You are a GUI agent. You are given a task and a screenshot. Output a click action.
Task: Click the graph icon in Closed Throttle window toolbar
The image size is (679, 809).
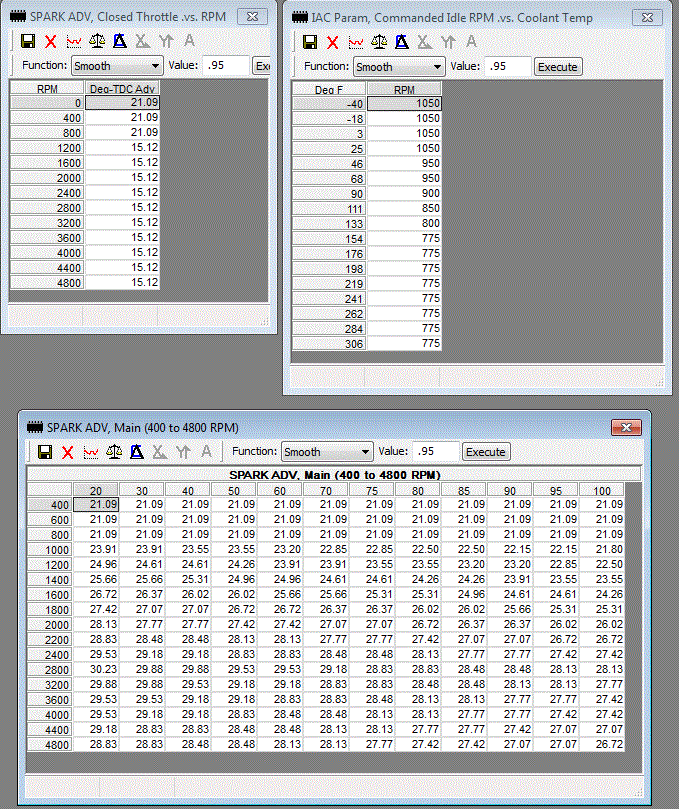(73, 42)
